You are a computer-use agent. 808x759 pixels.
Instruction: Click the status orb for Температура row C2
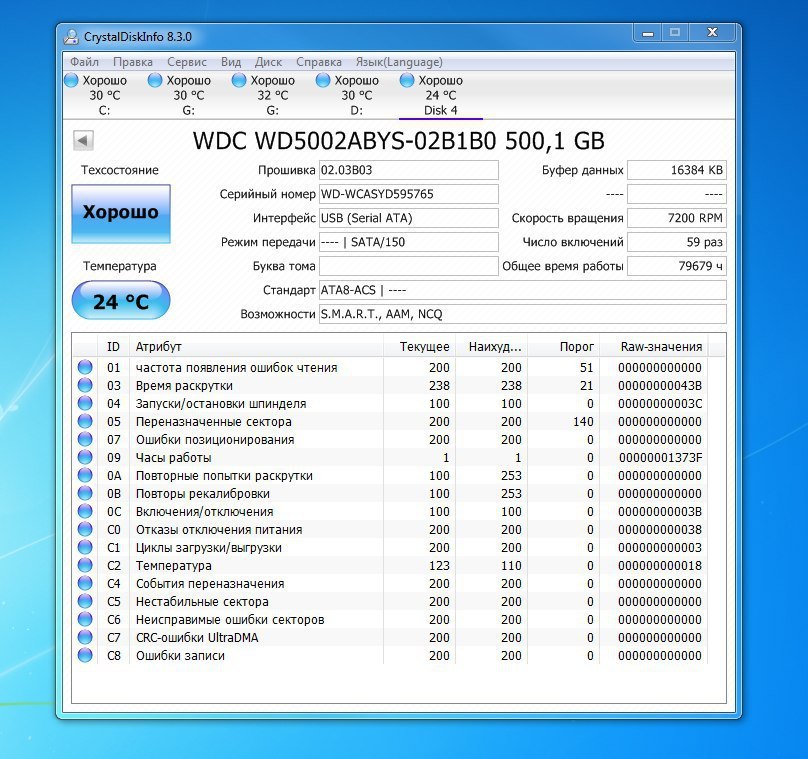point(85,565)
